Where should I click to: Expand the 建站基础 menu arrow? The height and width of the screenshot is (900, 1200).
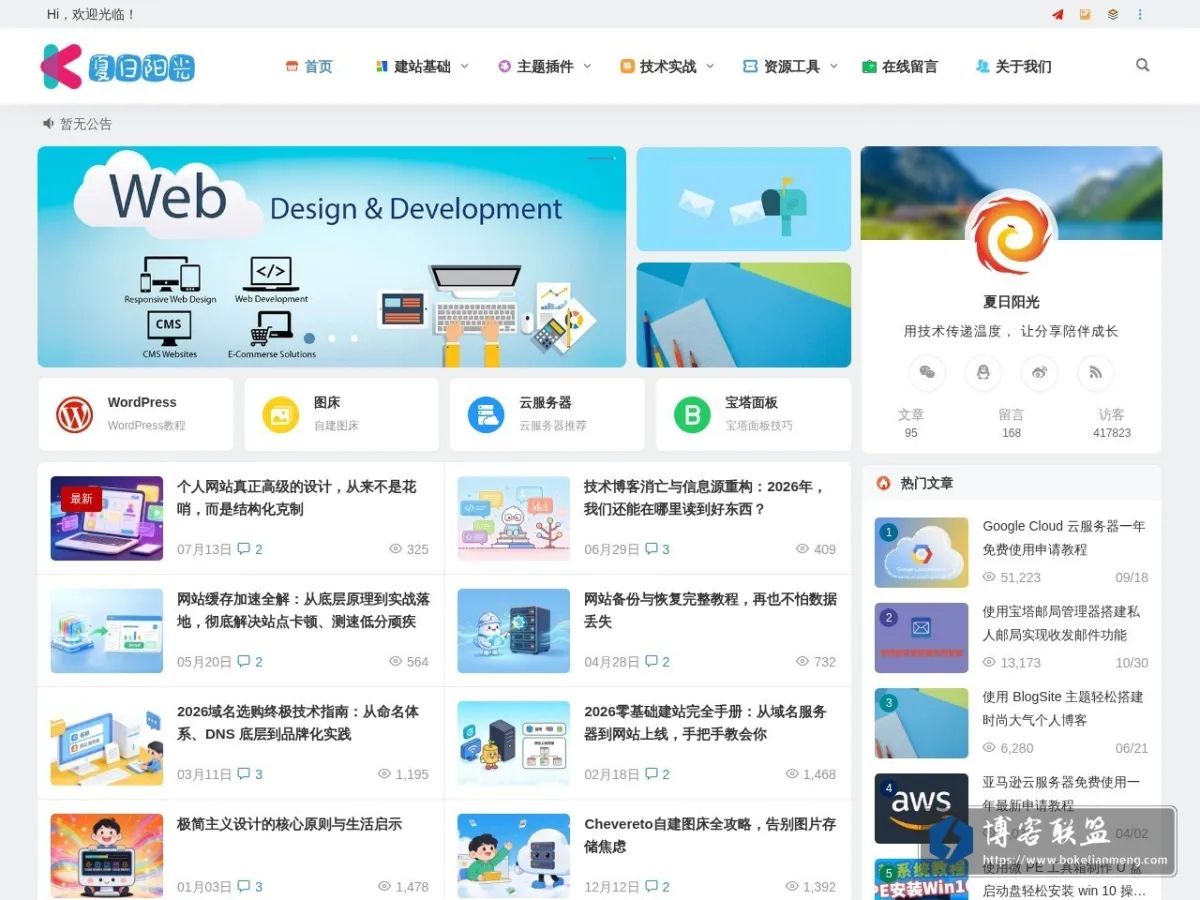(464, 66)
